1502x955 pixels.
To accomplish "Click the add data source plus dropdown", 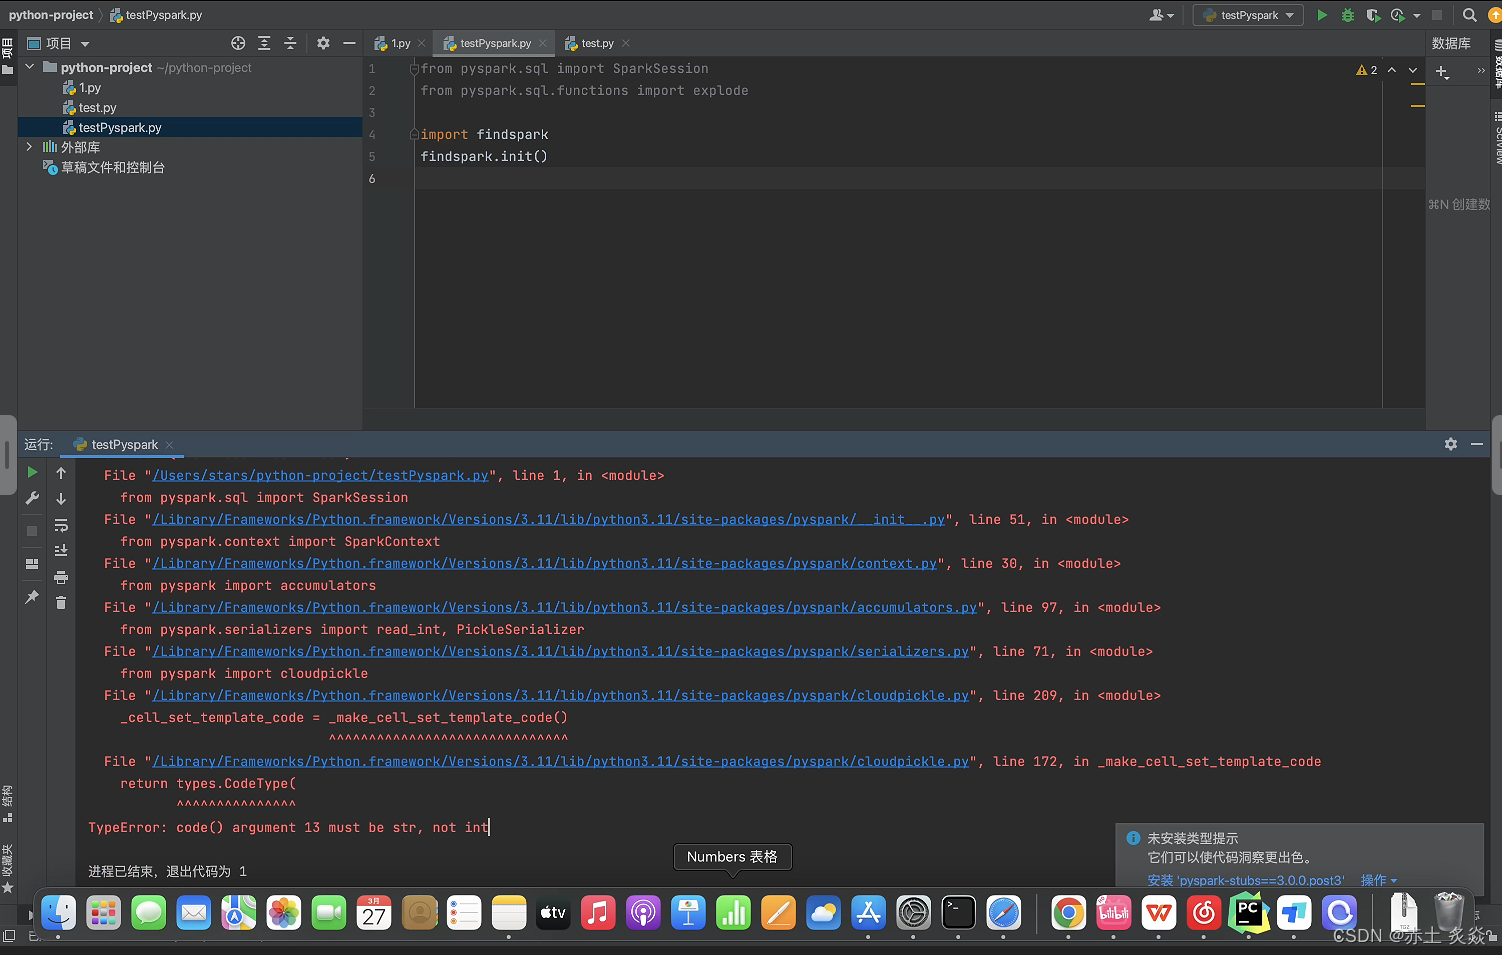I will [1442, 72].
